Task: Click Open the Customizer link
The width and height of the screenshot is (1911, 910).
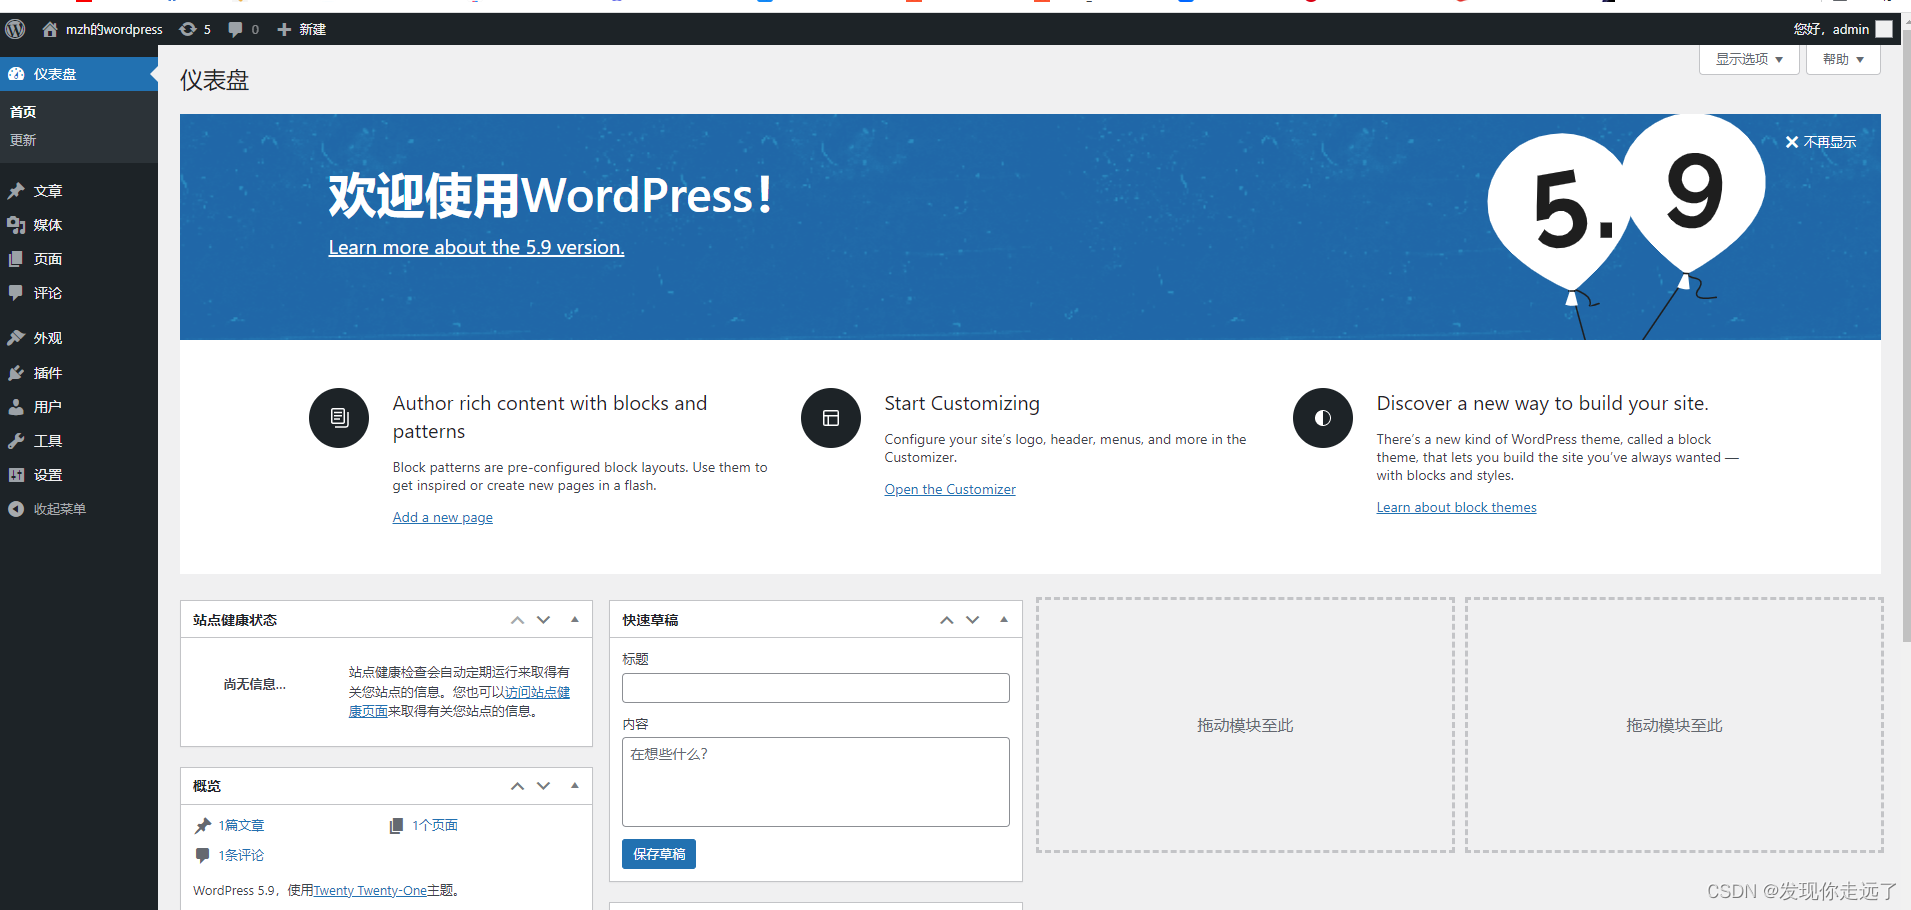Action: coord(950,489)
